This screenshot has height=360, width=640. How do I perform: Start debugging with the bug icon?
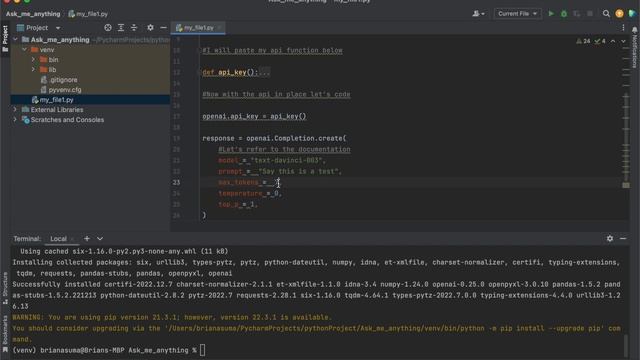point(564,13)
